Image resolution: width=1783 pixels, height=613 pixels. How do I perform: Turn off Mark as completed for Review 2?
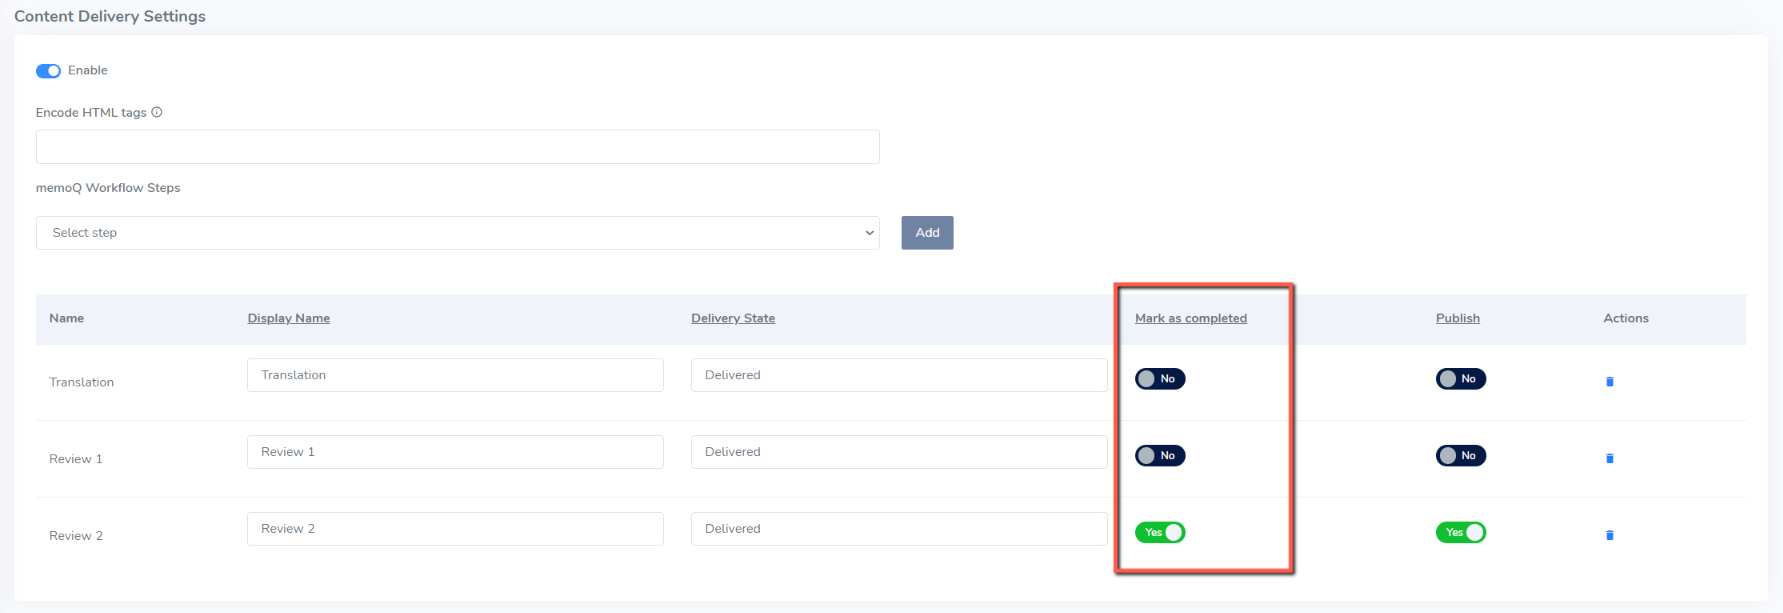pyautogui.click(x=1160, y=533)
